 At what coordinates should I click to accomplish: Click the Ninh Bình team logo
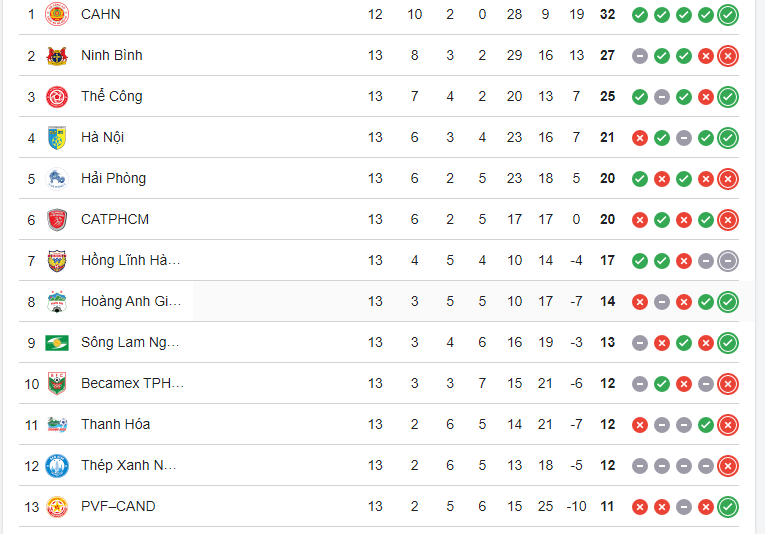coord(57,55)
